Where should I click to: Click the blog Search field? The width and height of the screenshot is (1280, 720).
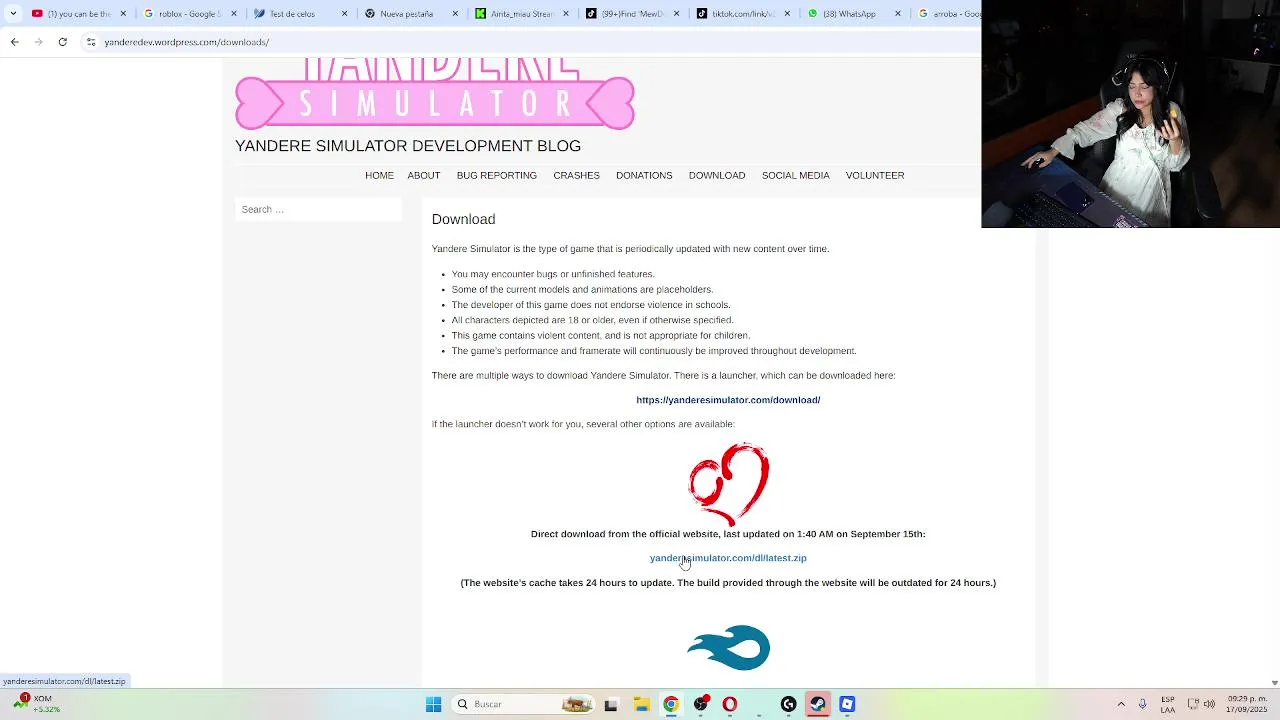pyautogui.click(x=318, y=209)
